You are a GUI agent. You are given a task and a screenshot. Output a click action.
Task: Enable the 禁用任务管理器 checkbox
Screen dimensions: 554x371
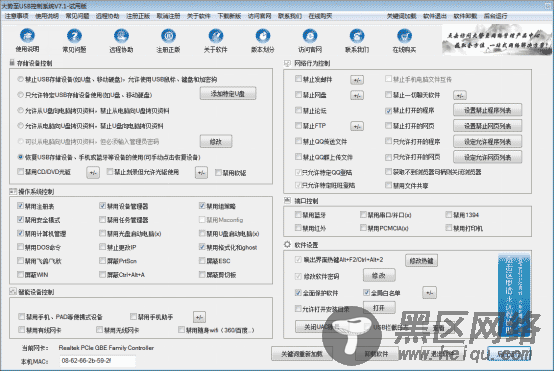[102, 220]
